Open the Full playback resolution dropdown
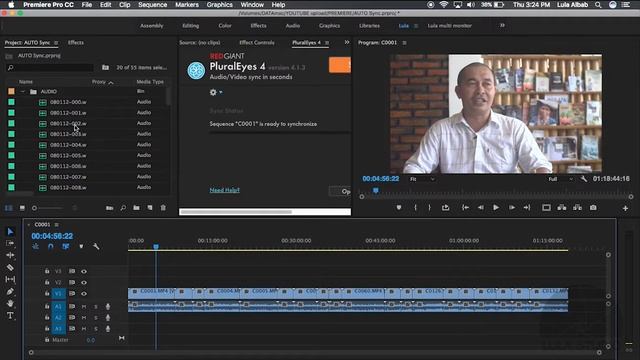This screenshot has width=640, height=360. point(560,179)
